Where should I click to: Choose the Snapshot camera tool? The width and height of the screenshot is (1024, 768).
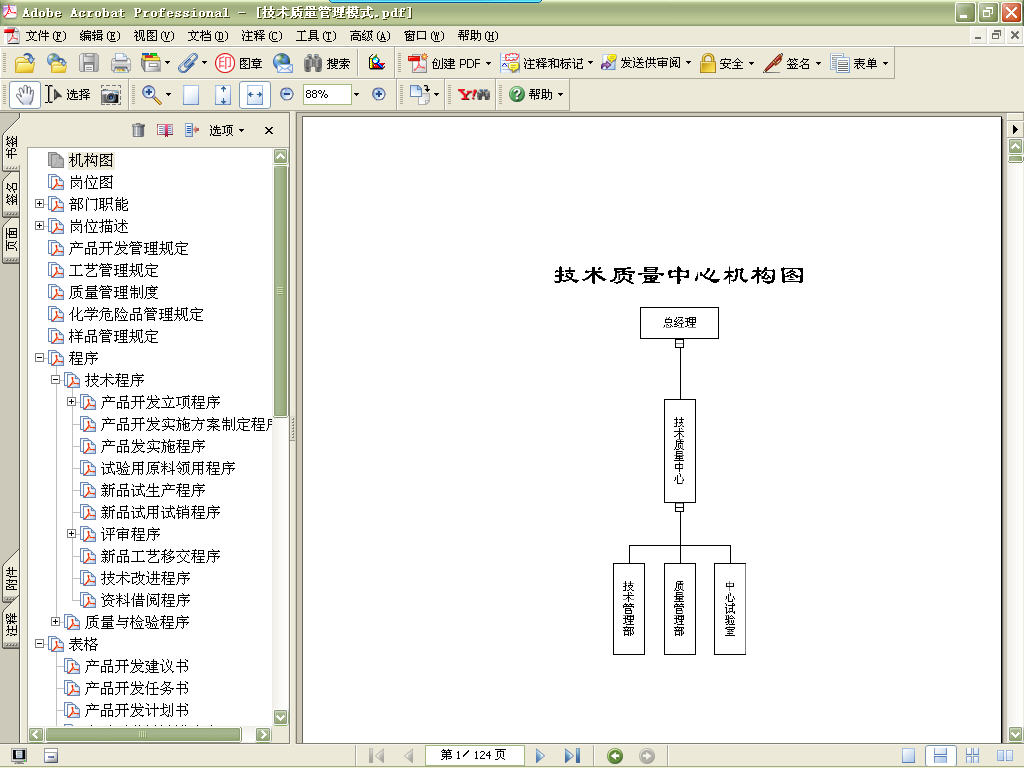[110, 95]
